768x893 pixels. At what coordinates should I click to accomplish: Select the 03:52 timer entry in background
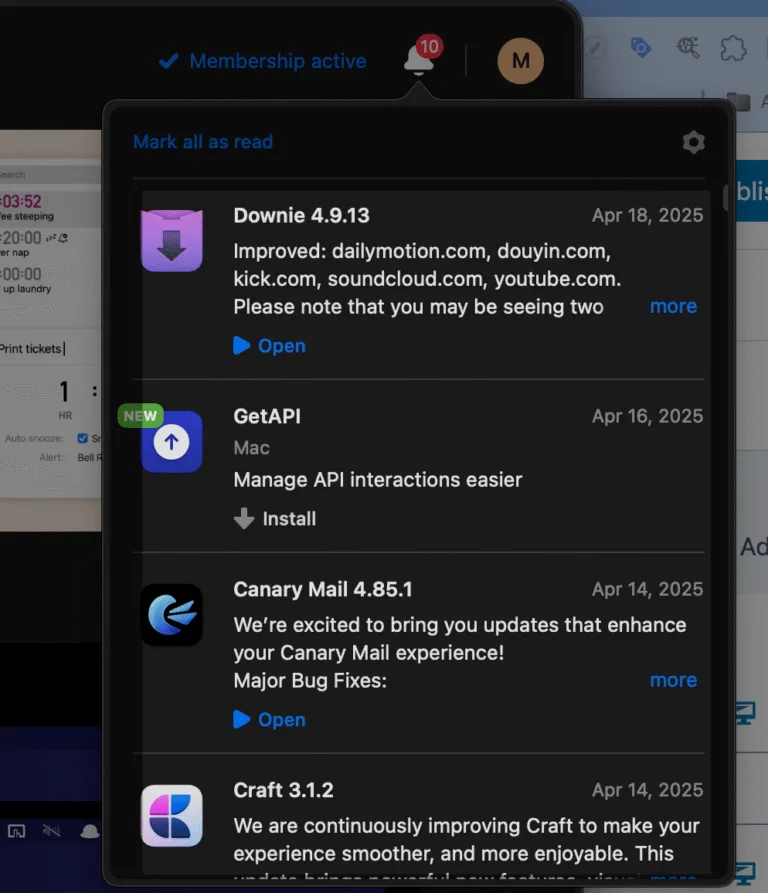[50, 208]
